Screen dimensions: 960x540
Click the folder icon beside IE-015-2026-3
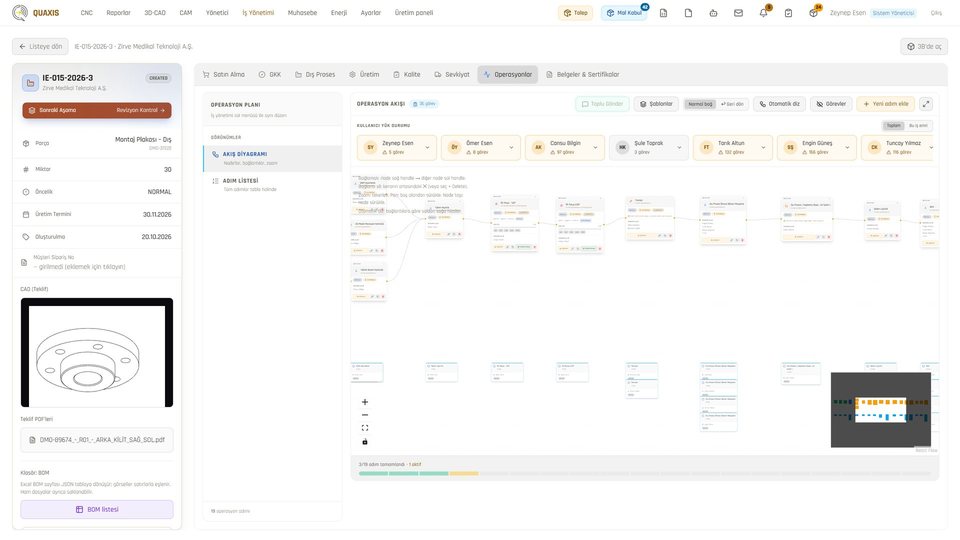point(30,83)
